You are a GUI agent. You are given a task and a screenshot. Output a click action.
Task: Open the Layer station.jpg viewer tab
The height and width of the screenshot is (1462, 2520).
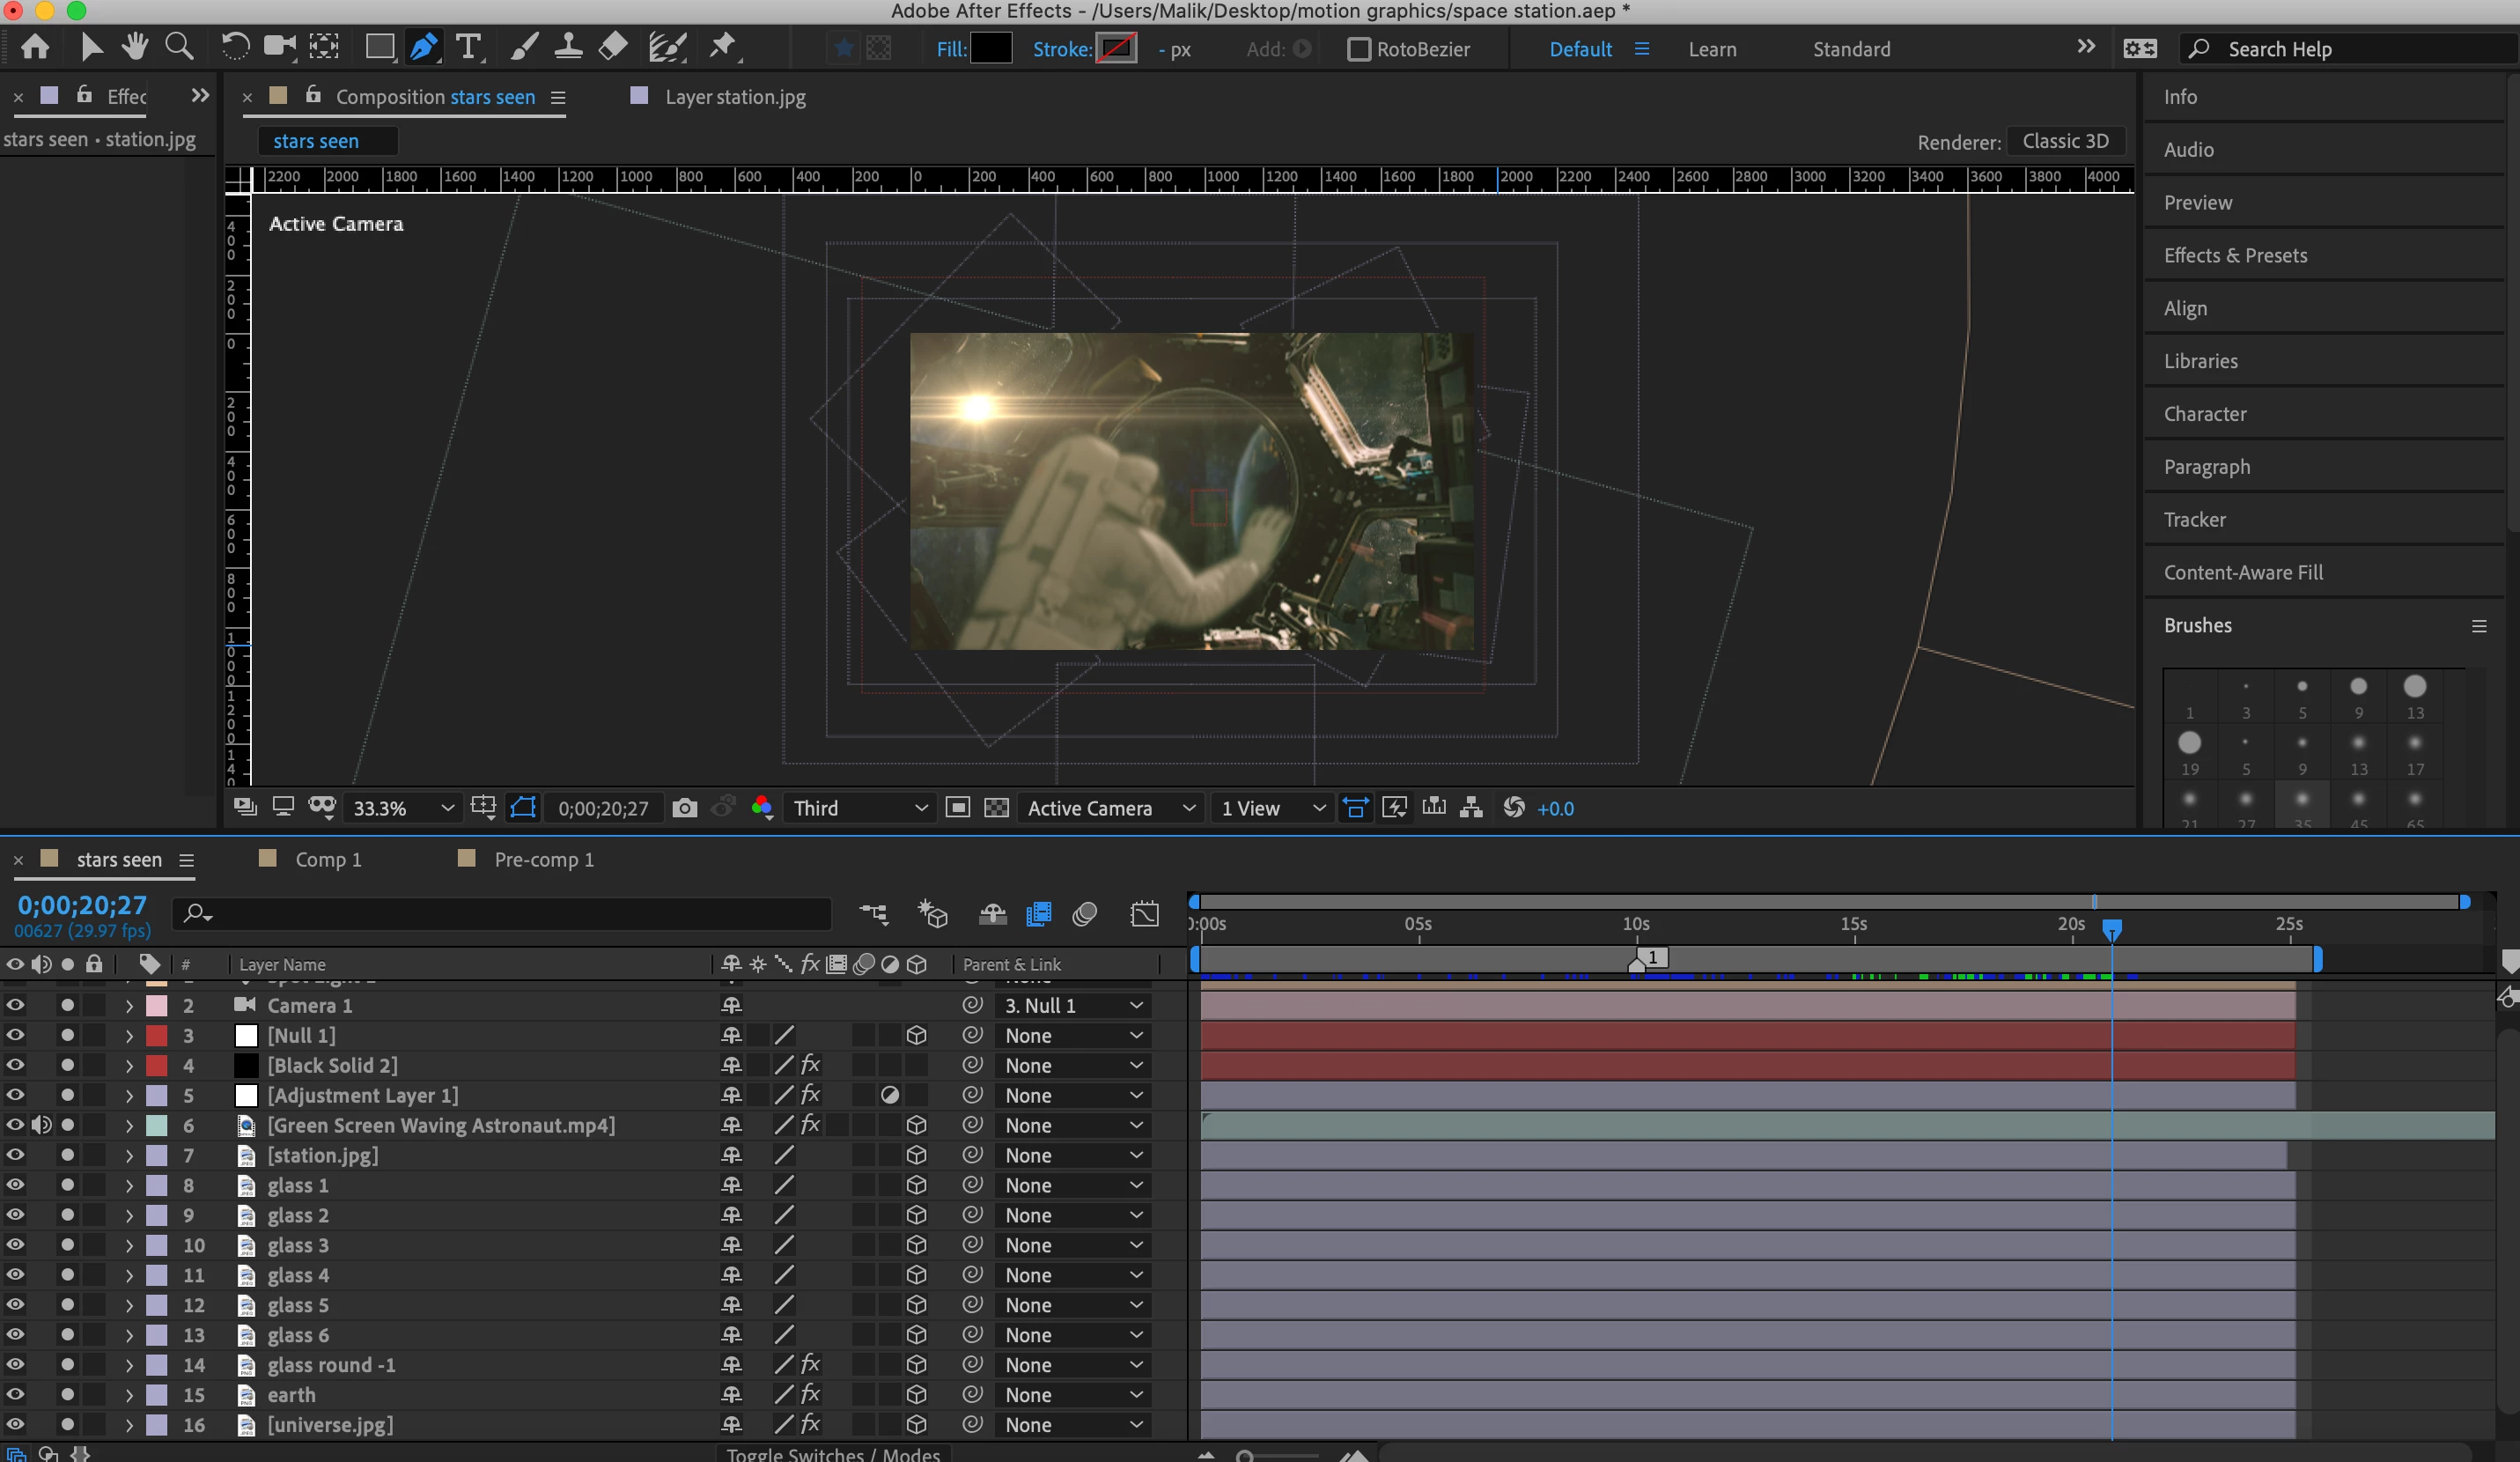tap(734, 97)
